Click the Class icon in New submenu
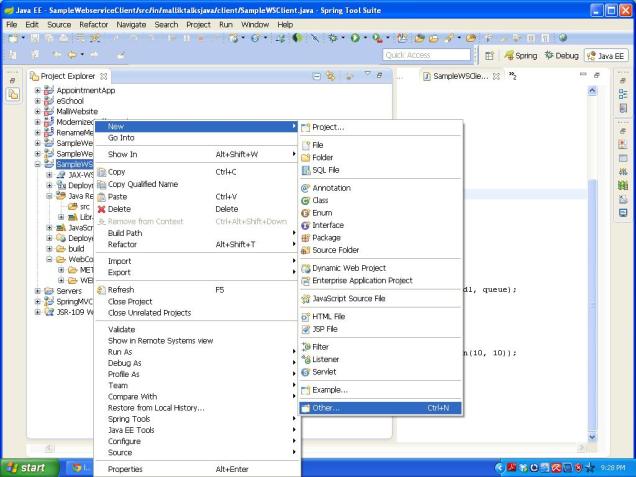The image size is (636, 477). click(306, 200)
